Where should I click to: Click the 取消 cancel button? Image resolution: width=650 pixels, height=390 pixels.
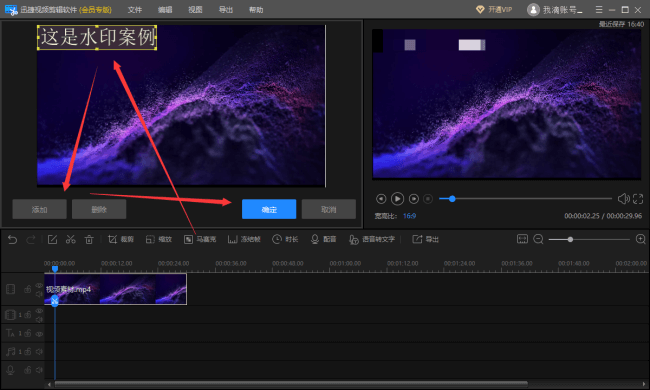[329, 209]
